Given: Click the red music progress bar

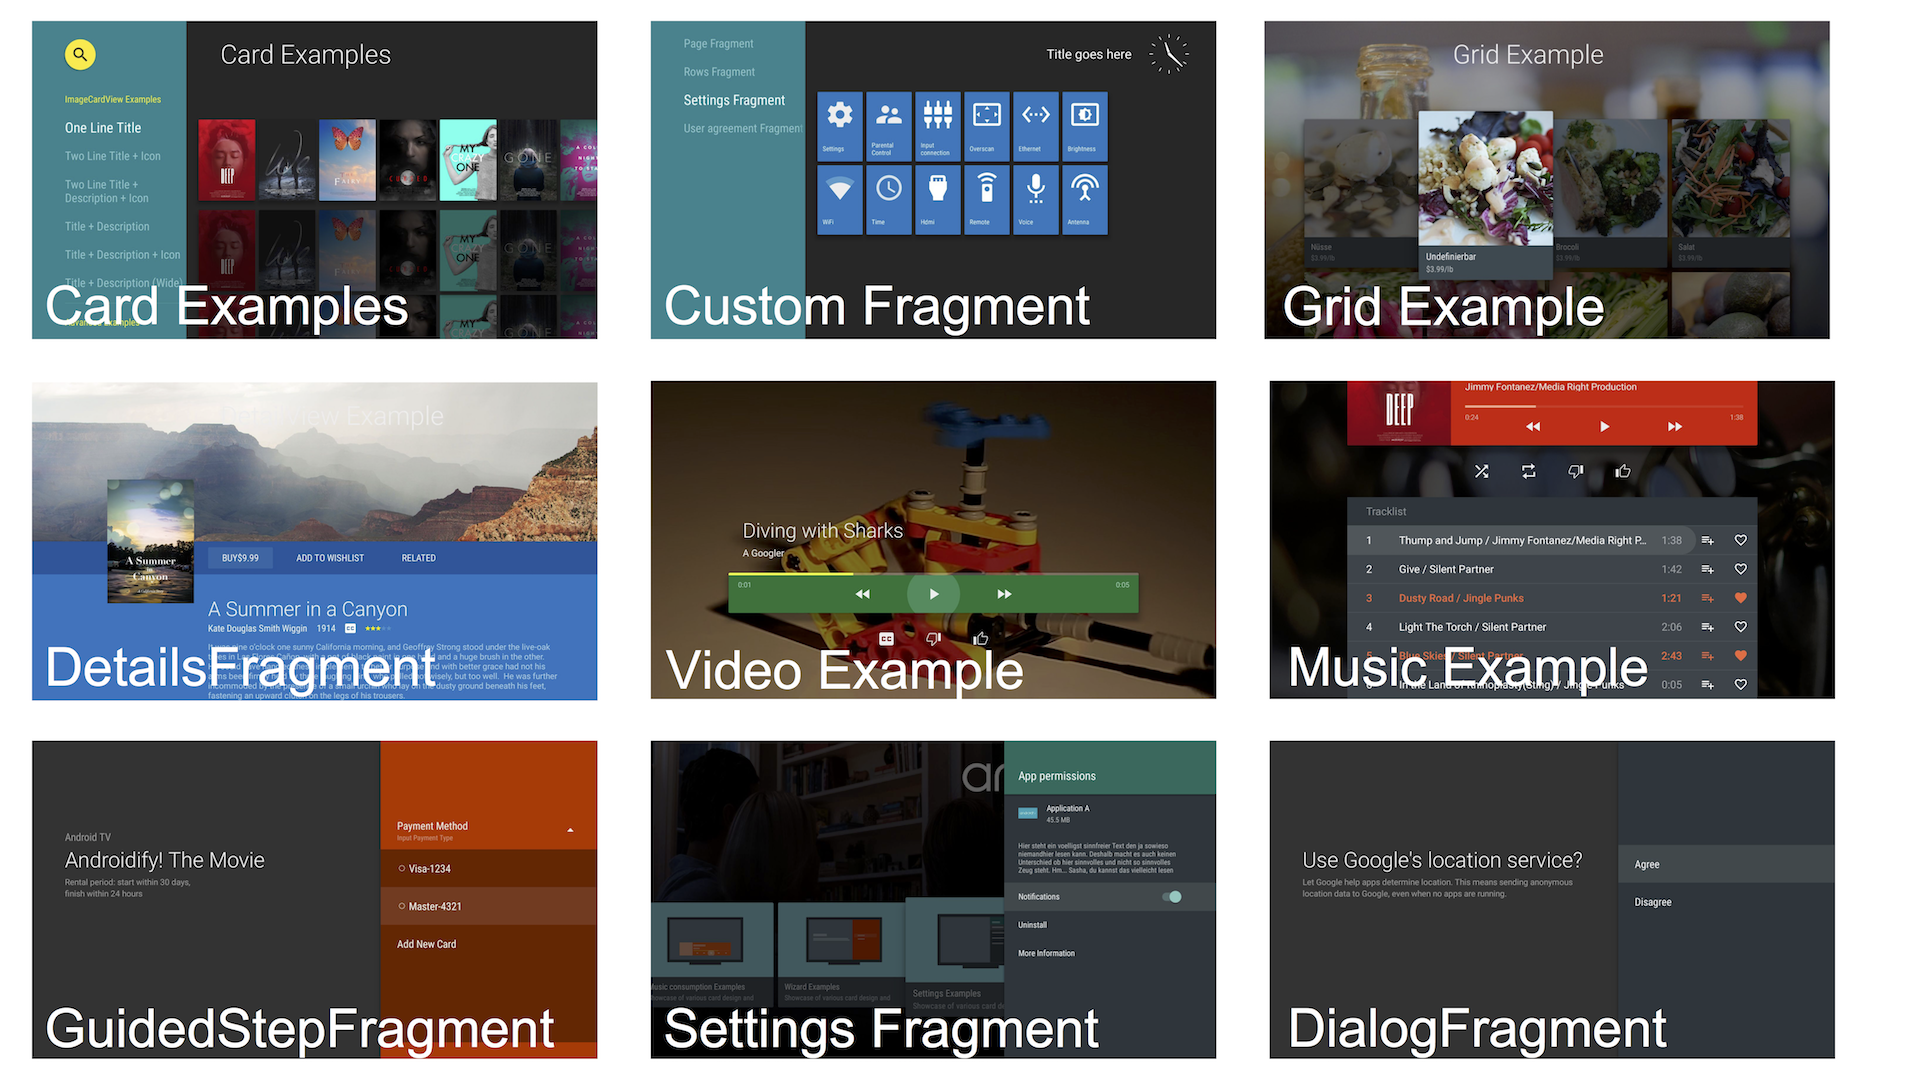Looking at the screenshot, I should pyautogui.click(x=1602, y=406).
